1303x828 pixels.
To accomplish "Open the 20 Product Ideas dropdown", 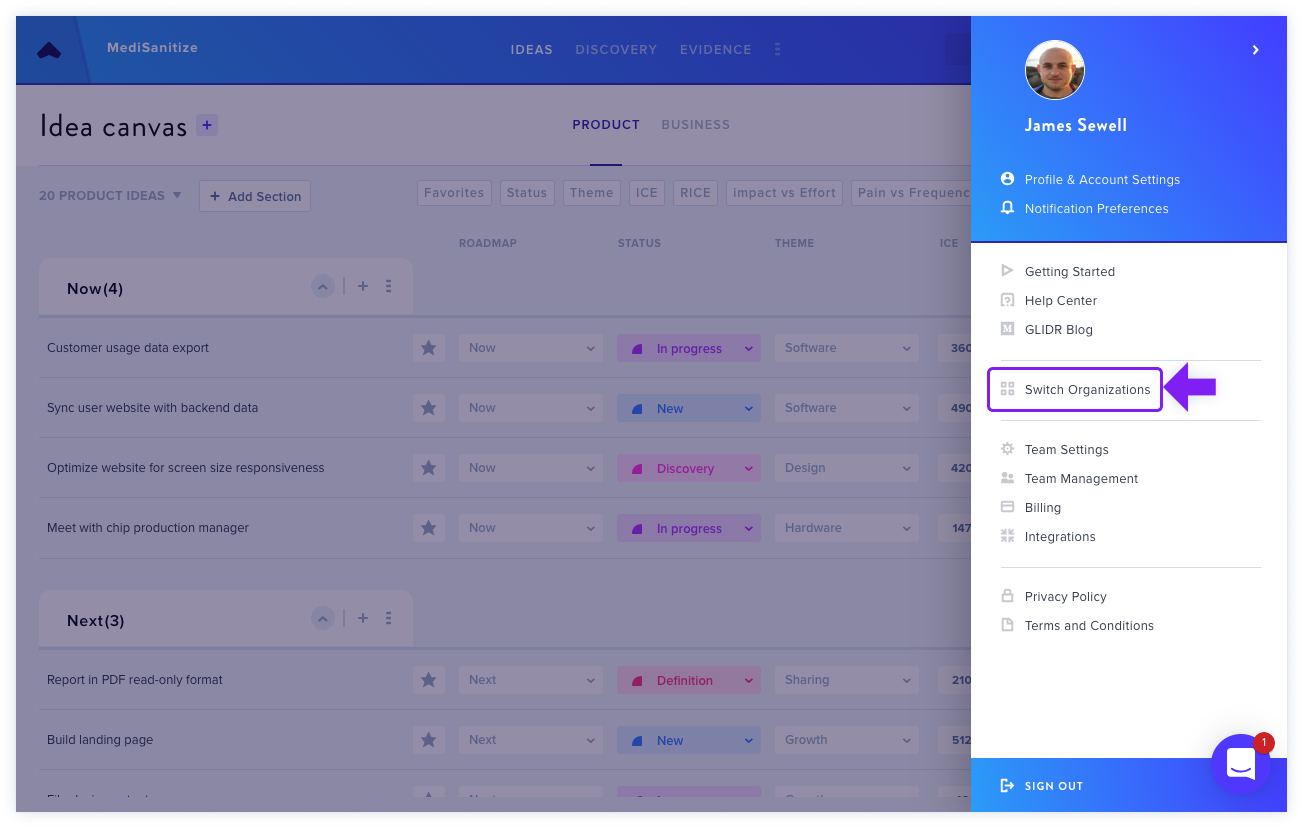I will point(110,195).
